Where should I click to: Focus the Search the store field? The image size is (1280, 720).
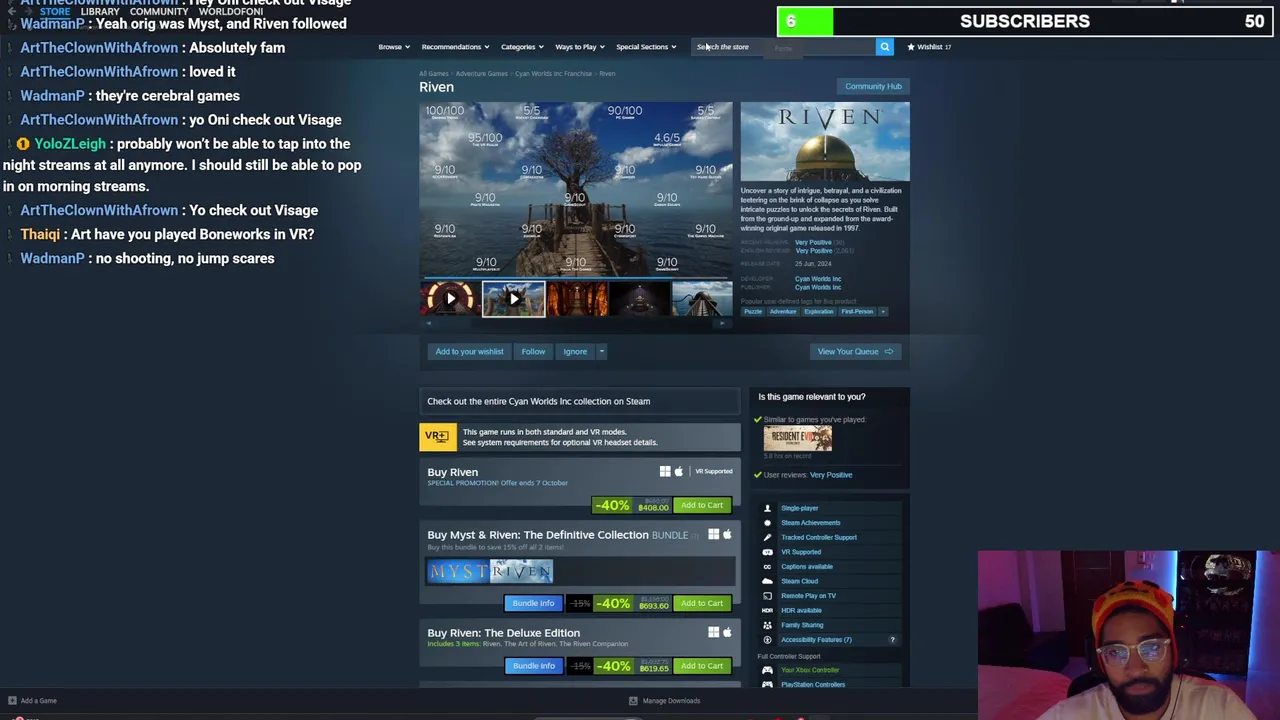pos(785,47)
